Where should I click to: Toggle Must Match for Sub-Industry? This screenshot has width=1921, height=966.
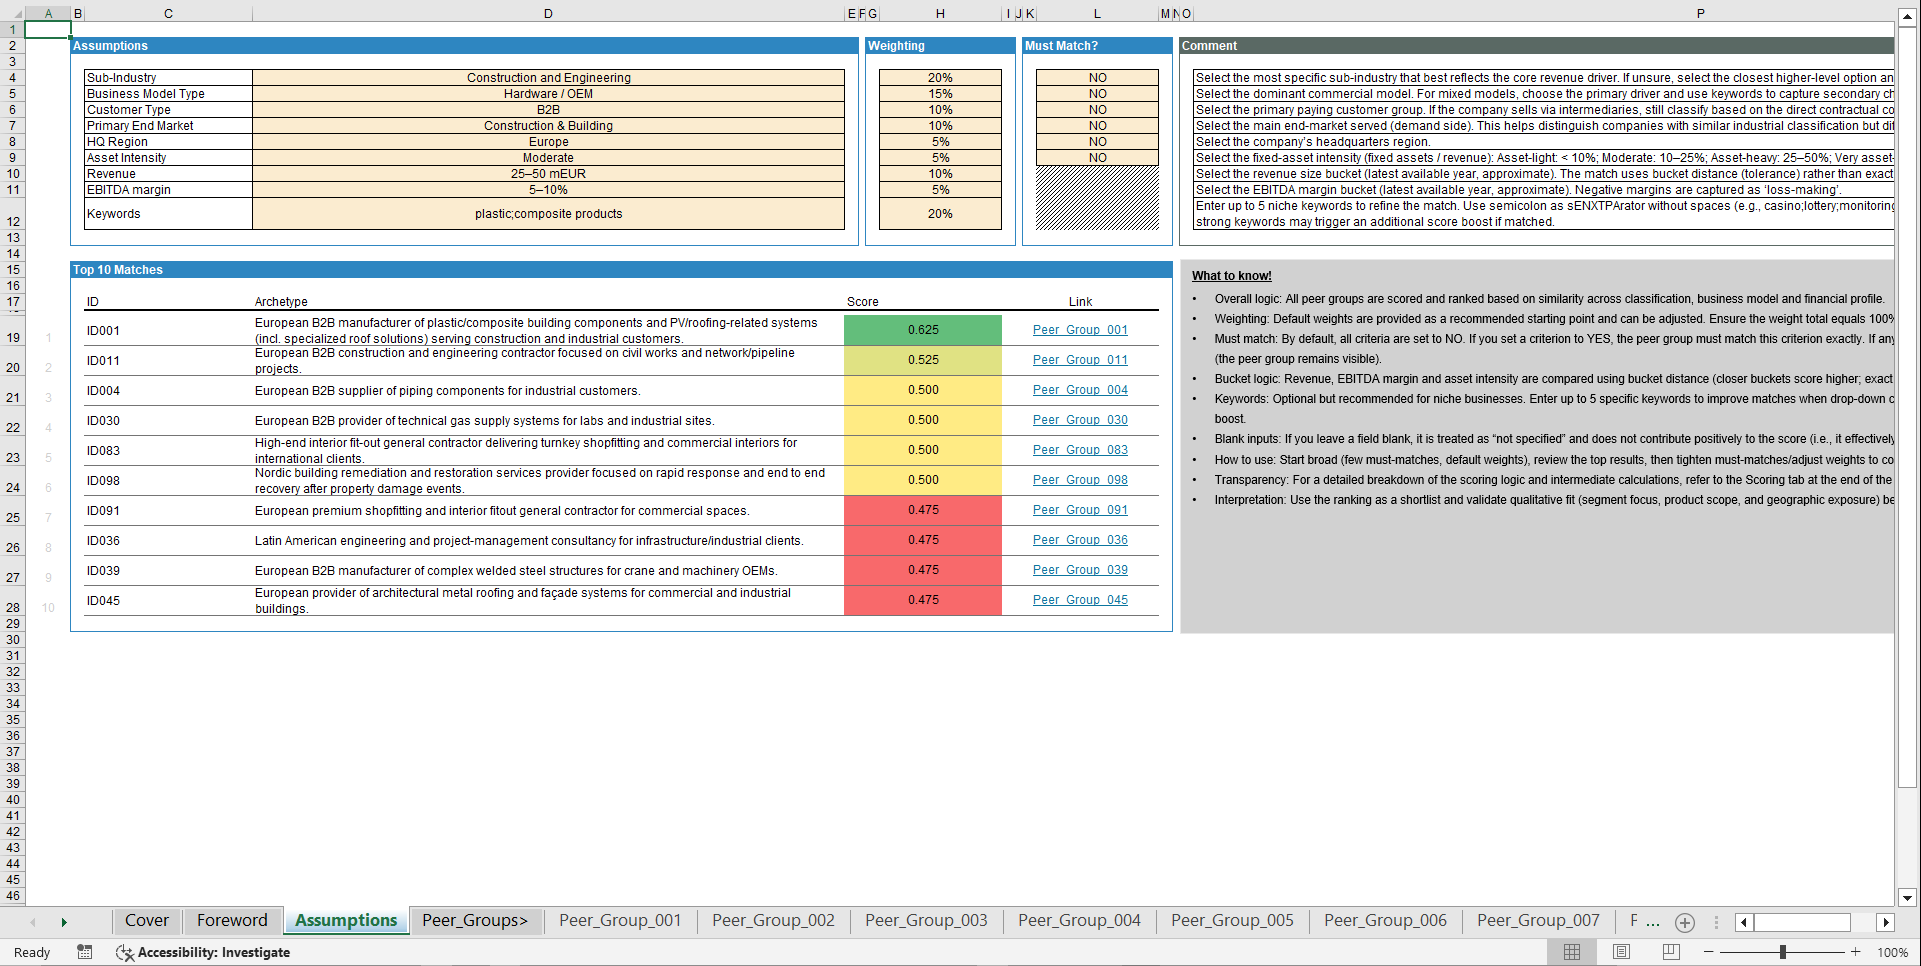(x=1097, y=77)
